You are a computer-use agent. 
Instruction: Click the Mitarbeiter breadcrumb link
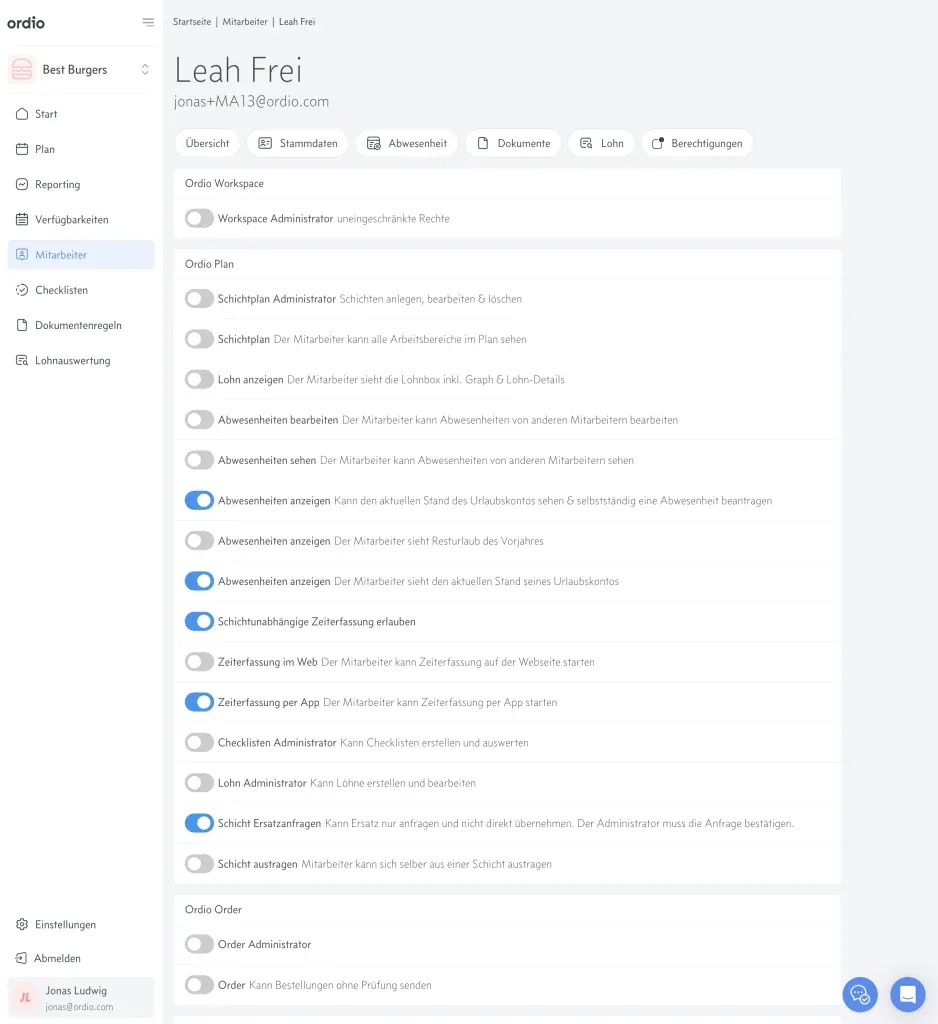(x=245, y=22)
